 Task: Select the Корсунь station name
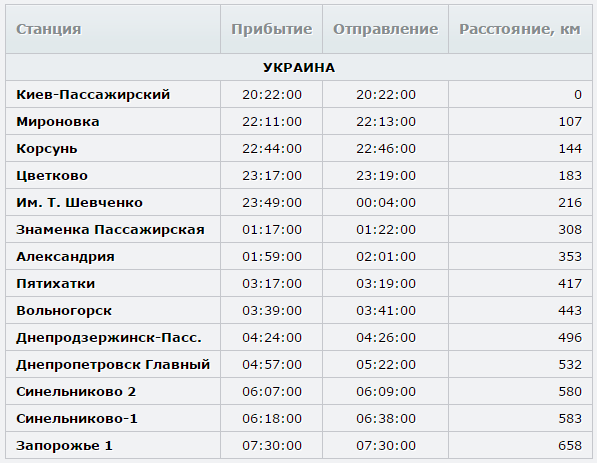pyautogui.click(x=46, y=148)
